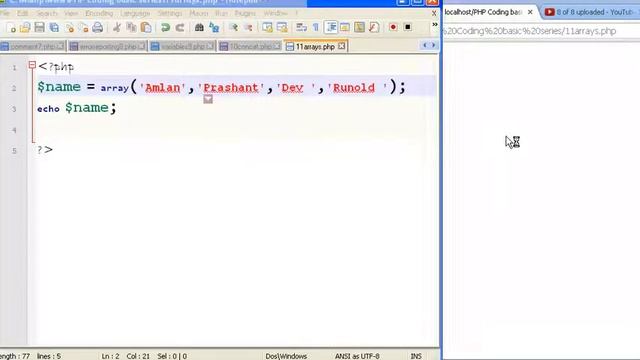The image size is (640, 360).
Task: Open the Plugins menu
Action: [244, 13]
